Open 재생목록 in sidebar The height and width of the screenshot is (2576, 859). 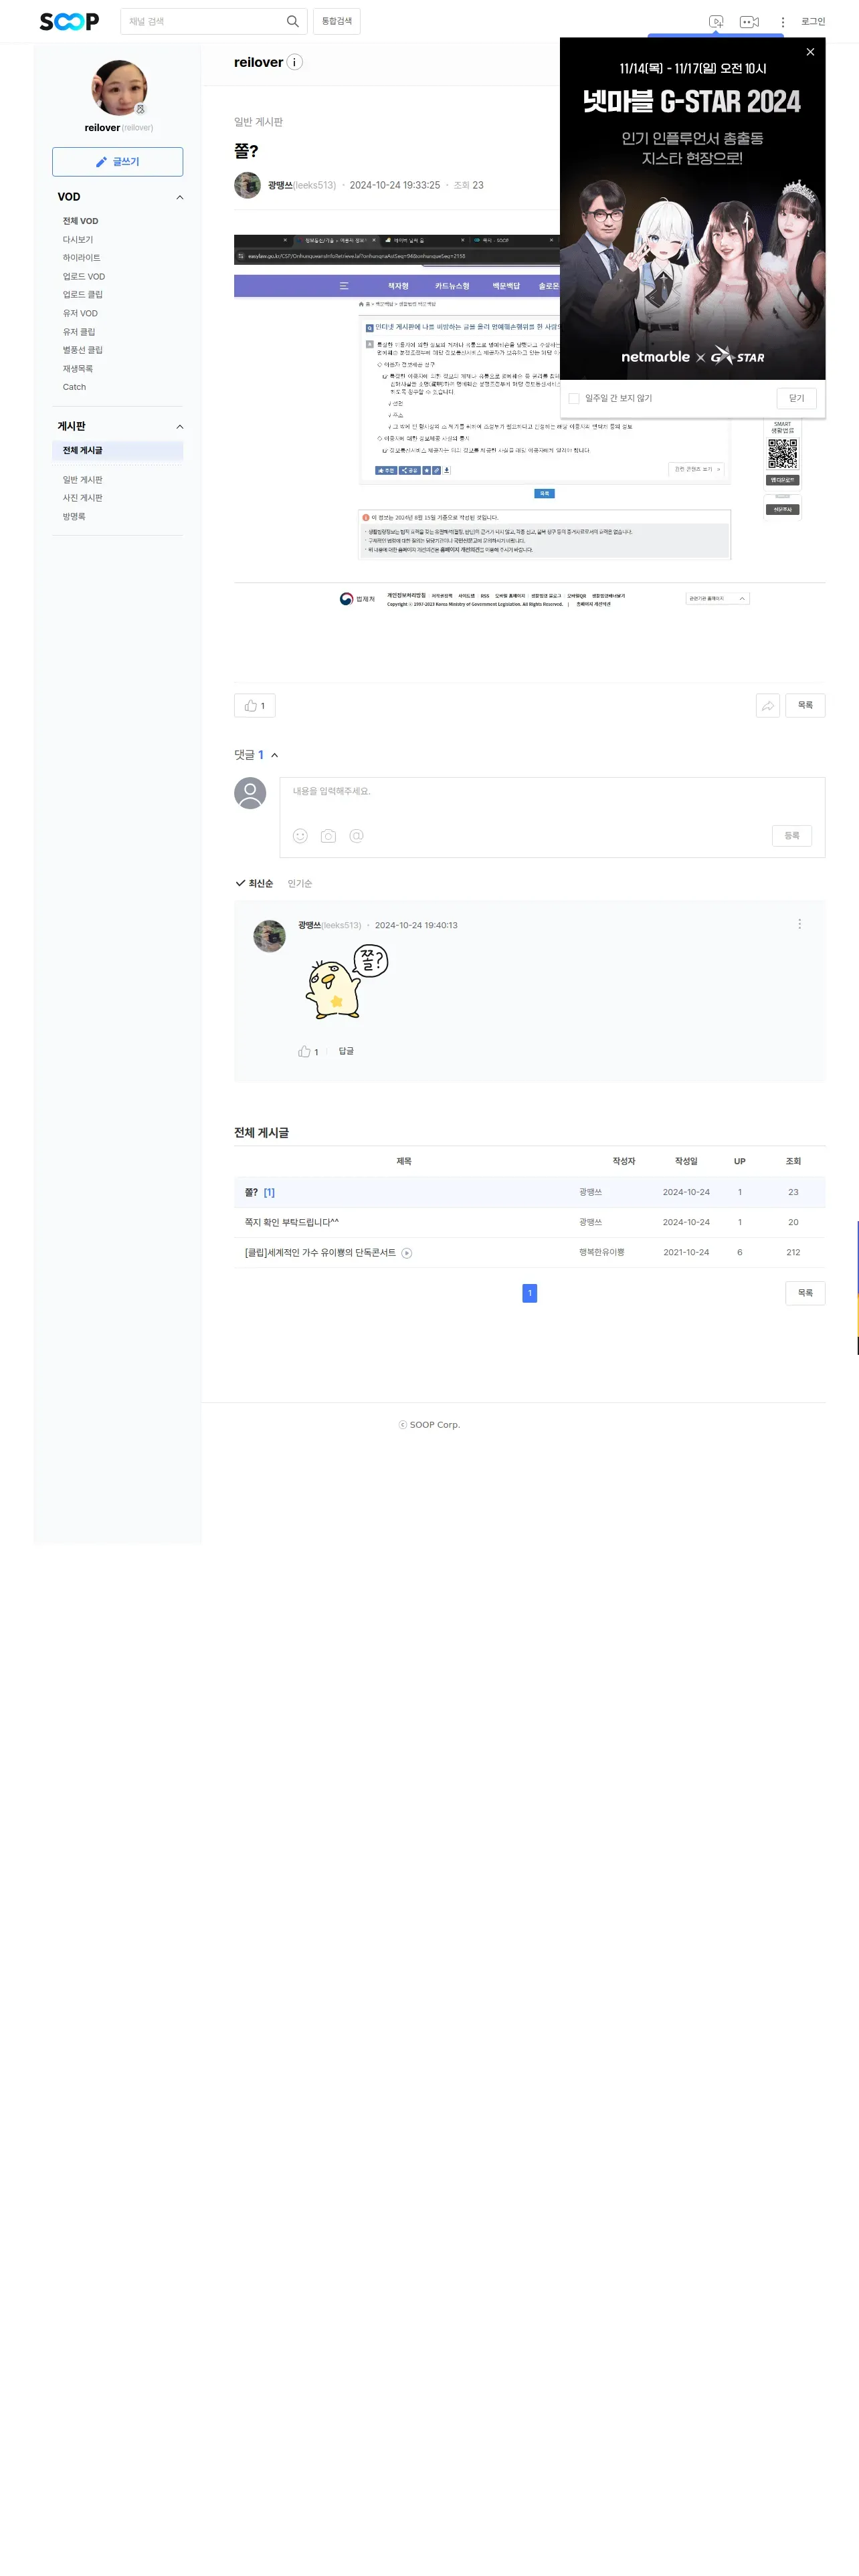pyautogui.click(x=78, y=369)
